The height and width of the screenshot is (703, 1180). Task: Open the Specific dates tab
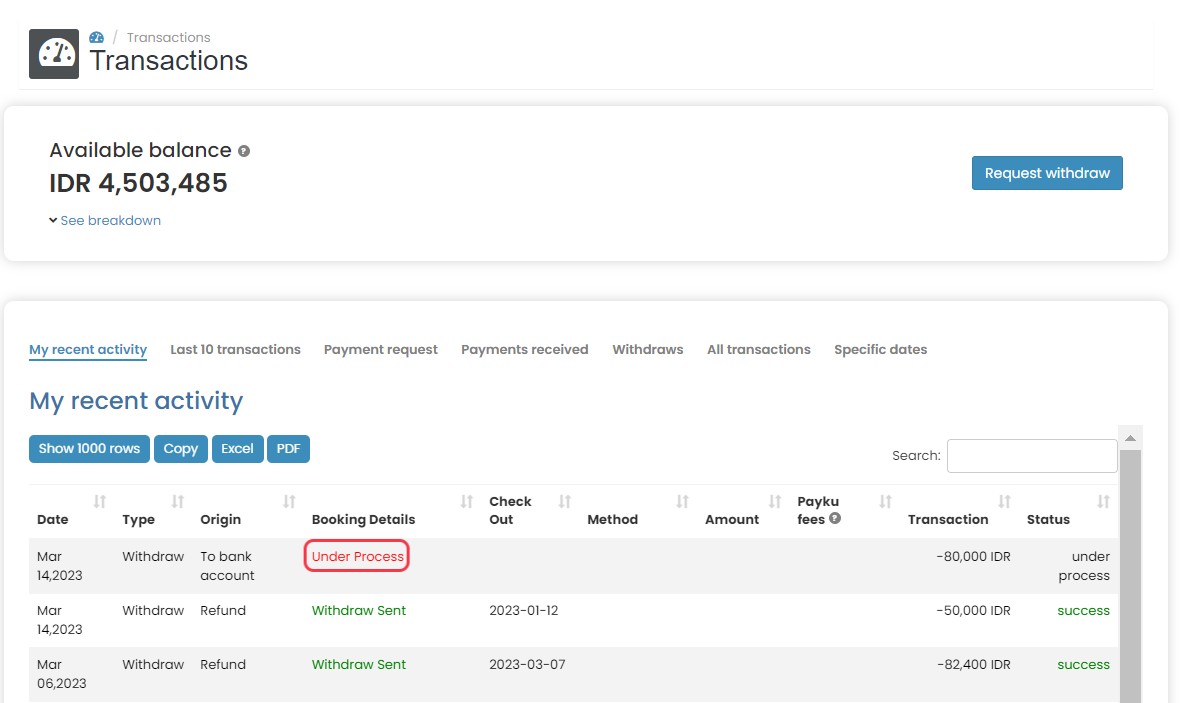(x=880, y=350)
